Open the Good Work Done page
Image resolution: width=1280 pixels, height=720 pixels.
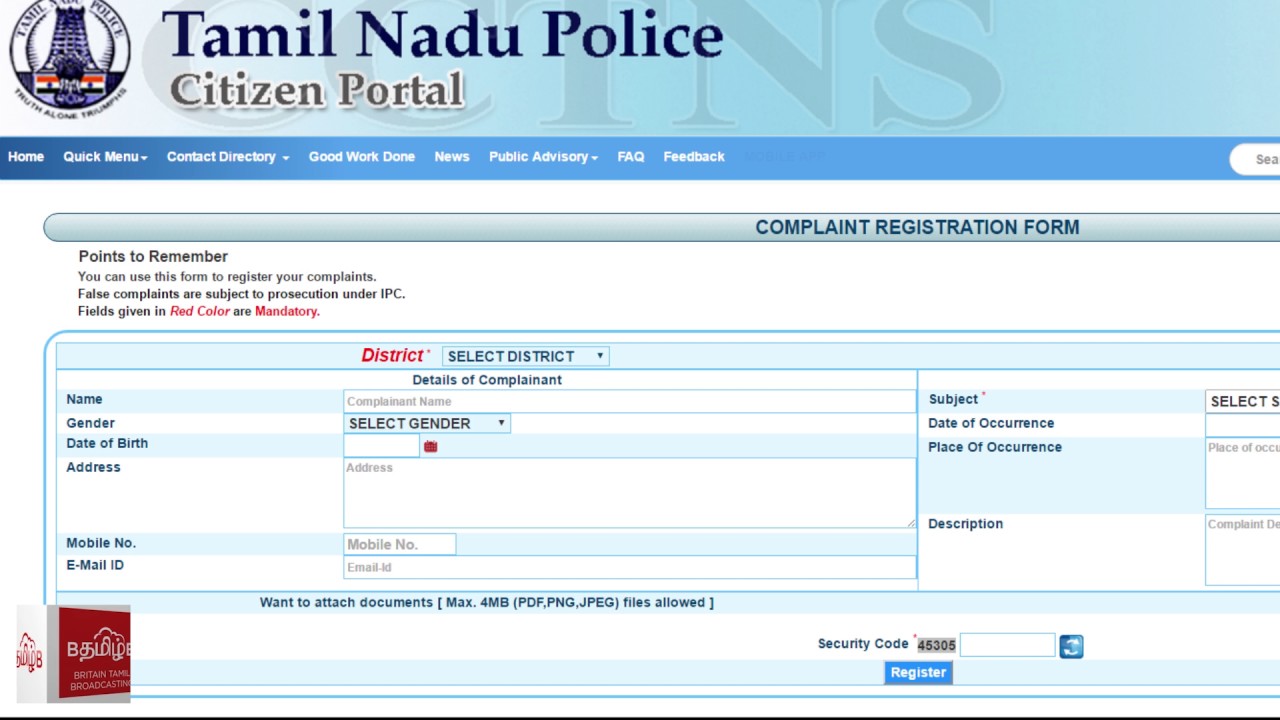361,157
